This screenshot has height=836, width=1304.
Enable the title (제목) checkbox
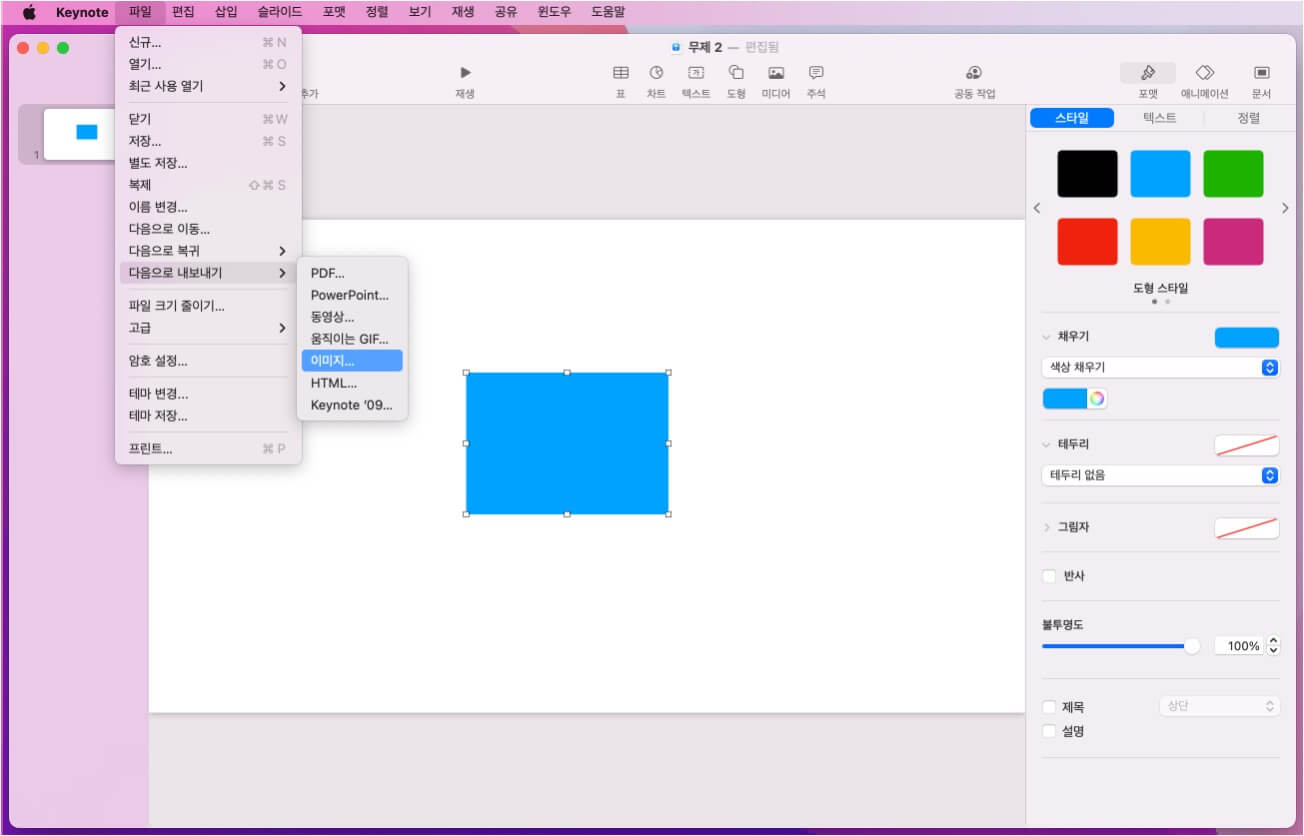click(1049, 707)
